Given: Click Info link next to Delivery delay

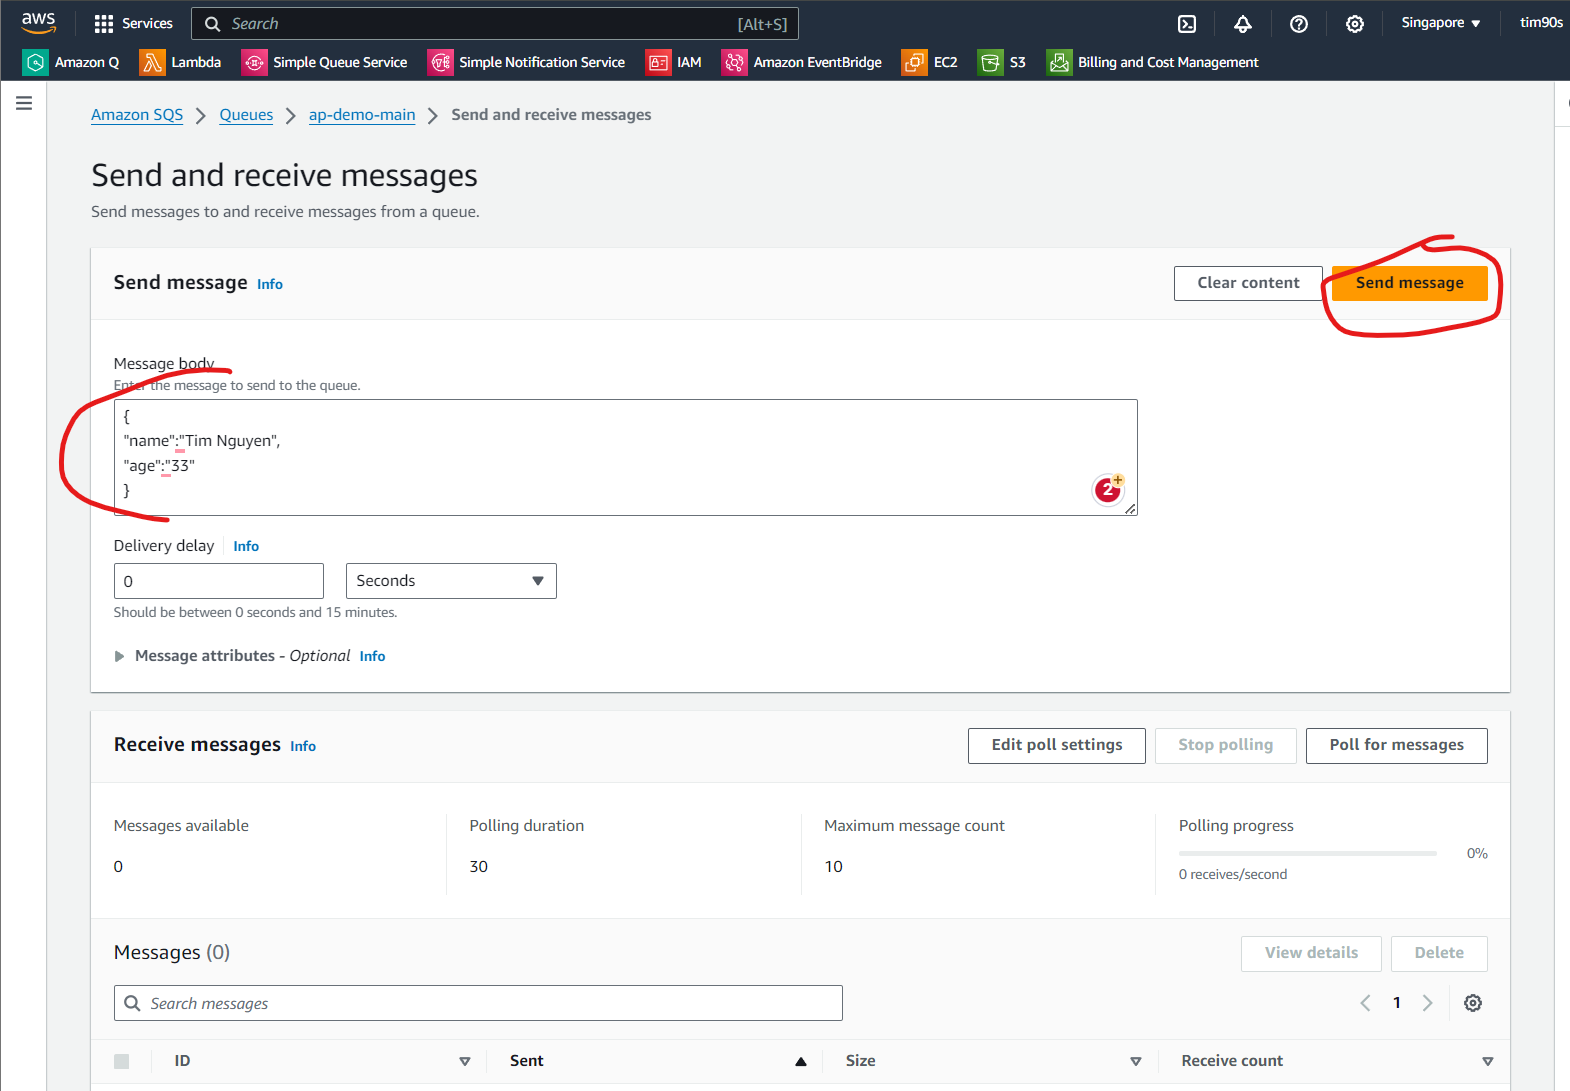Looking at the screenshot, I should (246, 546).
